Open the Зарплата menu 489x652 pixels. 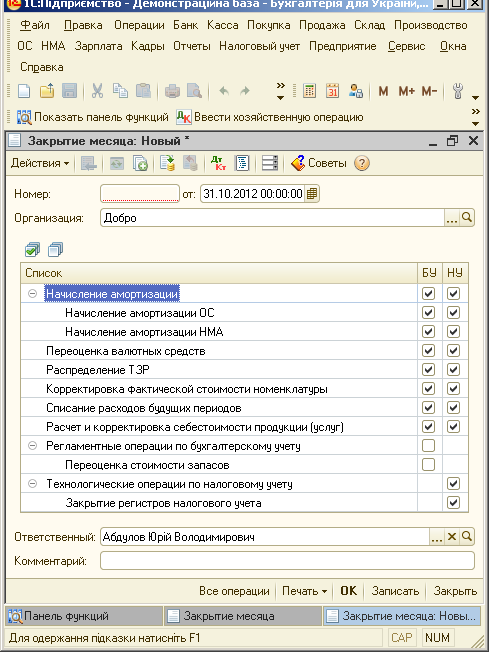pos(99,46)
